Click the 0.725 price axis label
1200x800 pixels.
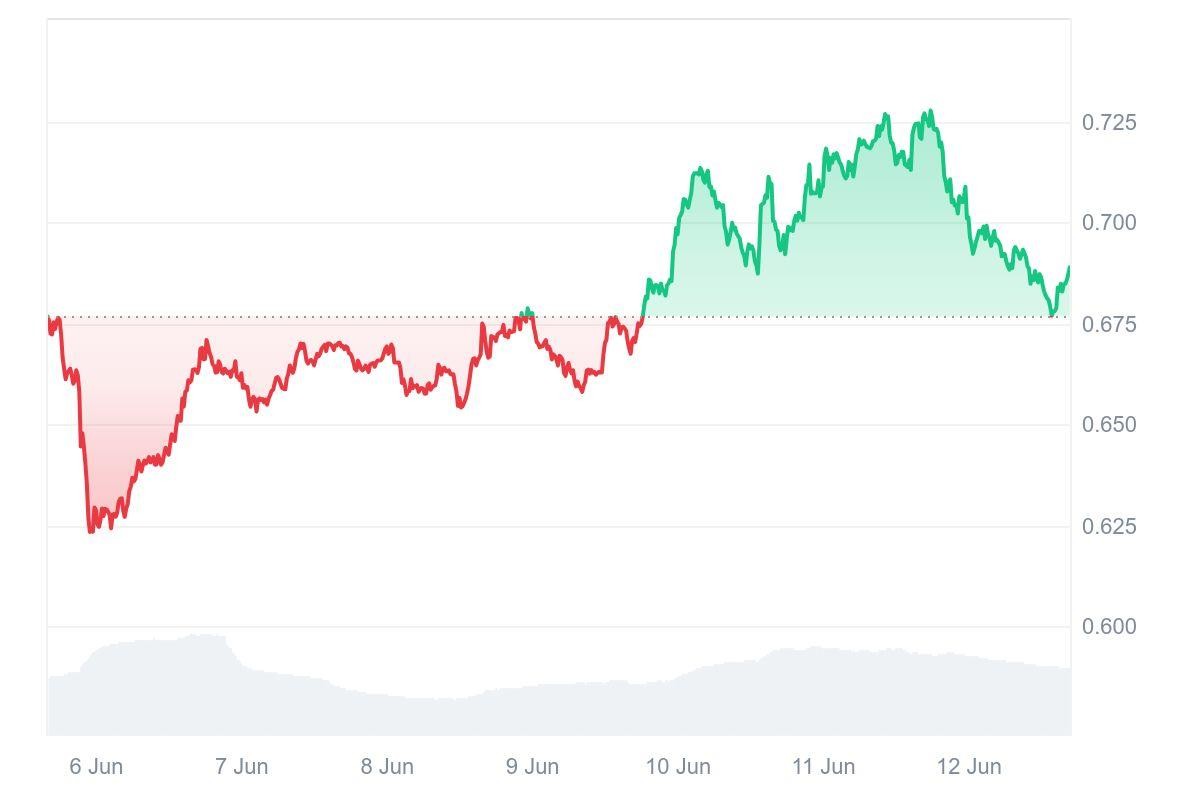point(1109,123)
